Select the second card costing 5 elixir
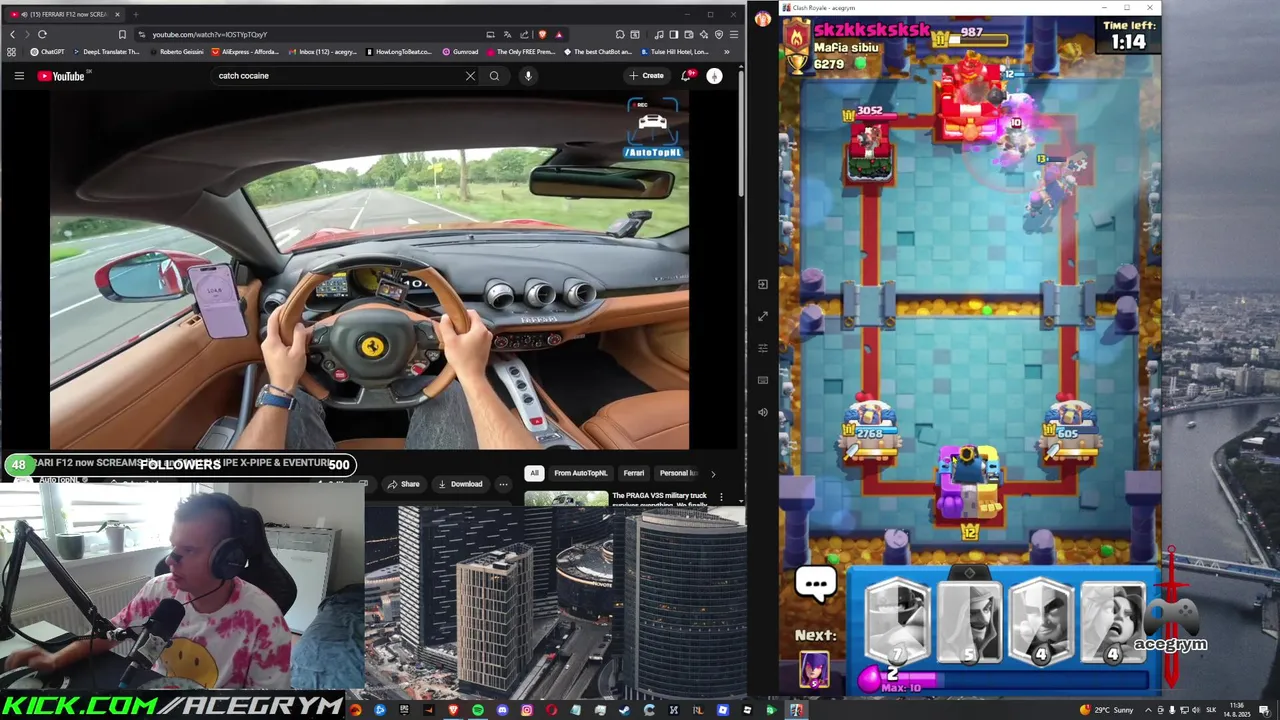Image resolution: width=1280 pixels, height=720 pixels. point(969,623)
